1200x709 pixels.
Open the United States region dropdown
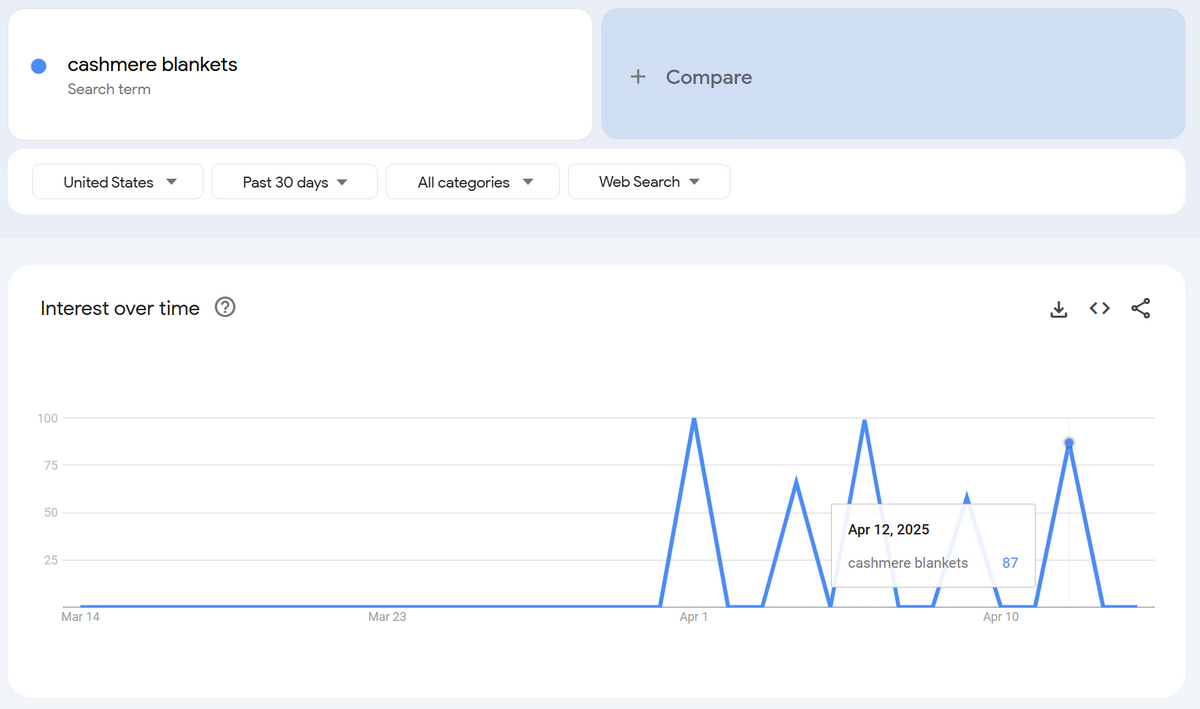[117, 182]
